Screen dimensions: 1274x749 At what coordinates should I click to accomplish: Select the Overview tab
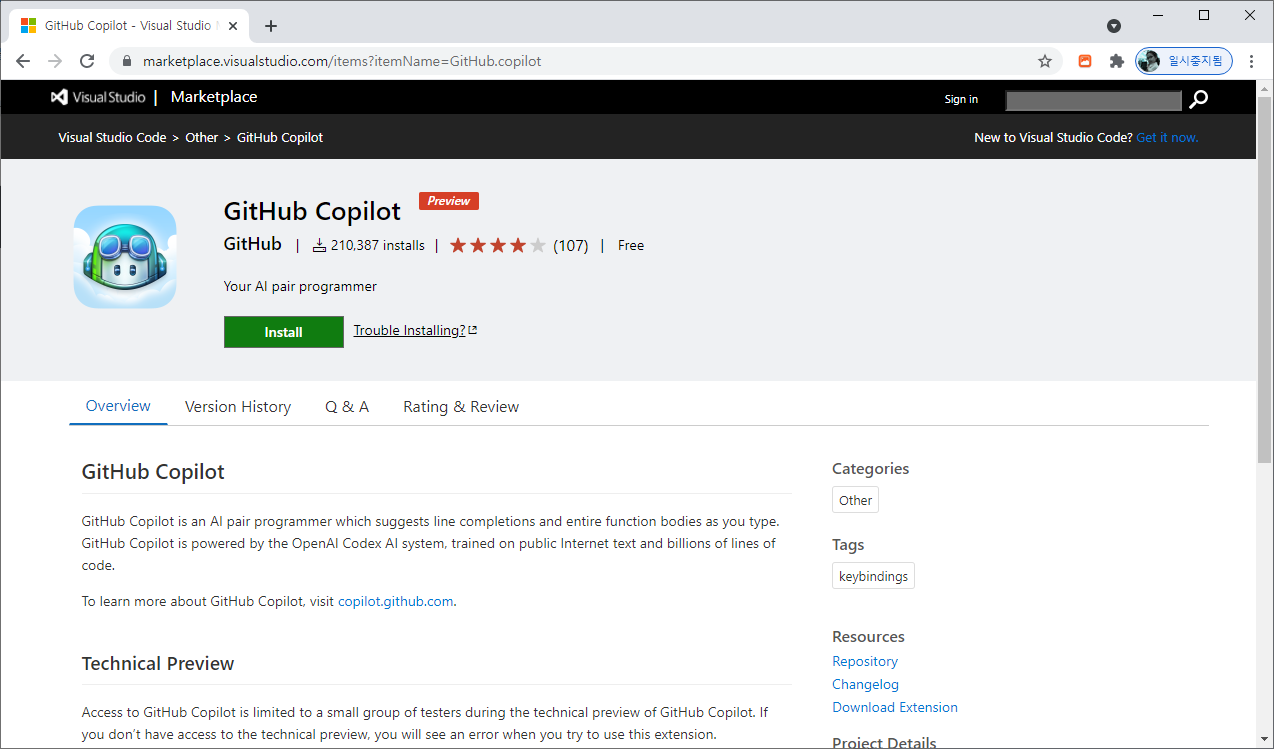pyautogui.click(x=118, y=406)
